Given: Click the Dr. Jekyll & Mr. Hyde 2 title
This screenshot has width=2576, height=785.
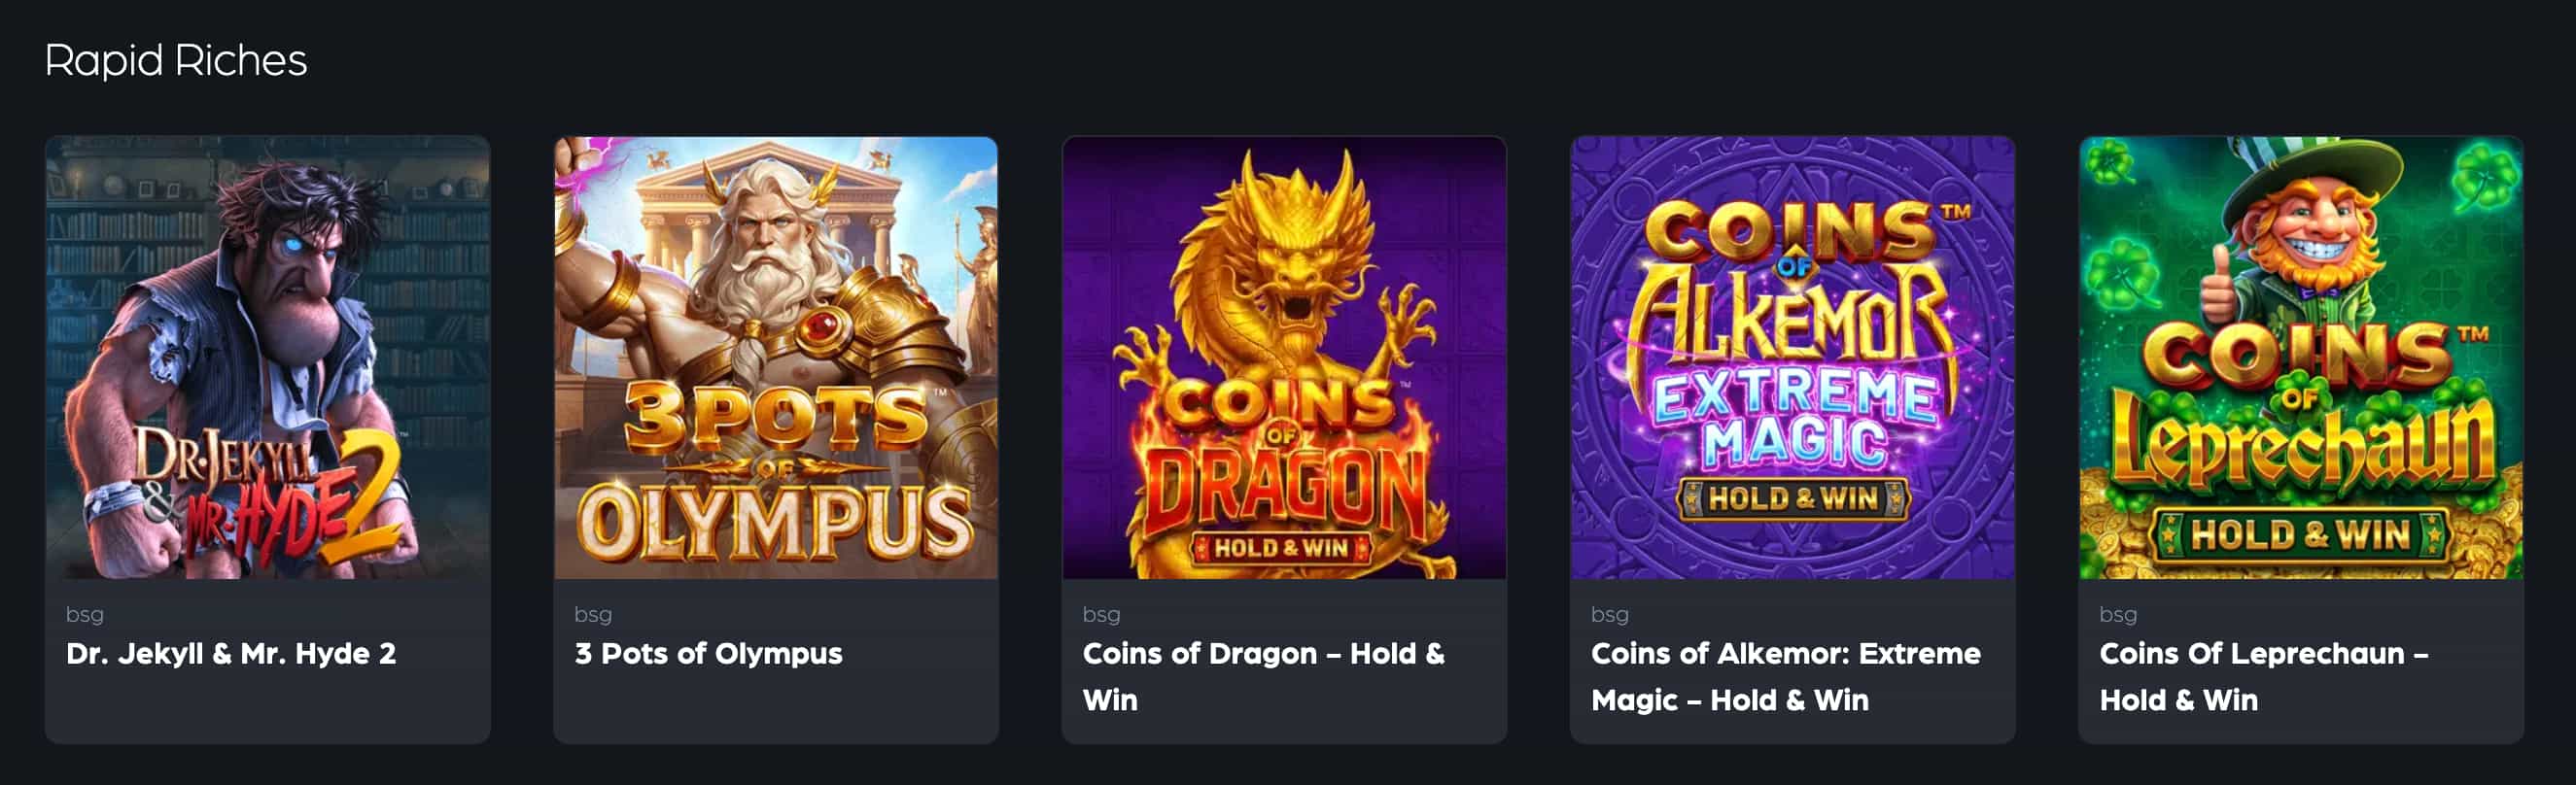Looking at the screenshot, I should (x=231, y=654).
